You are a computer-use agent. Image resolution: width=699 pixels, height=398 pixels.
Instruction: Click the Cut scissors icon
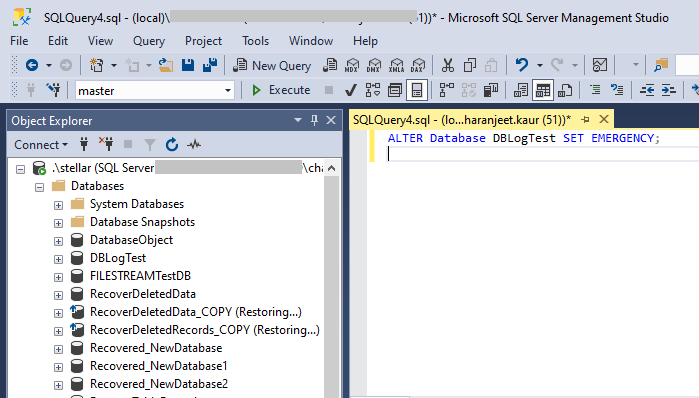448,66
